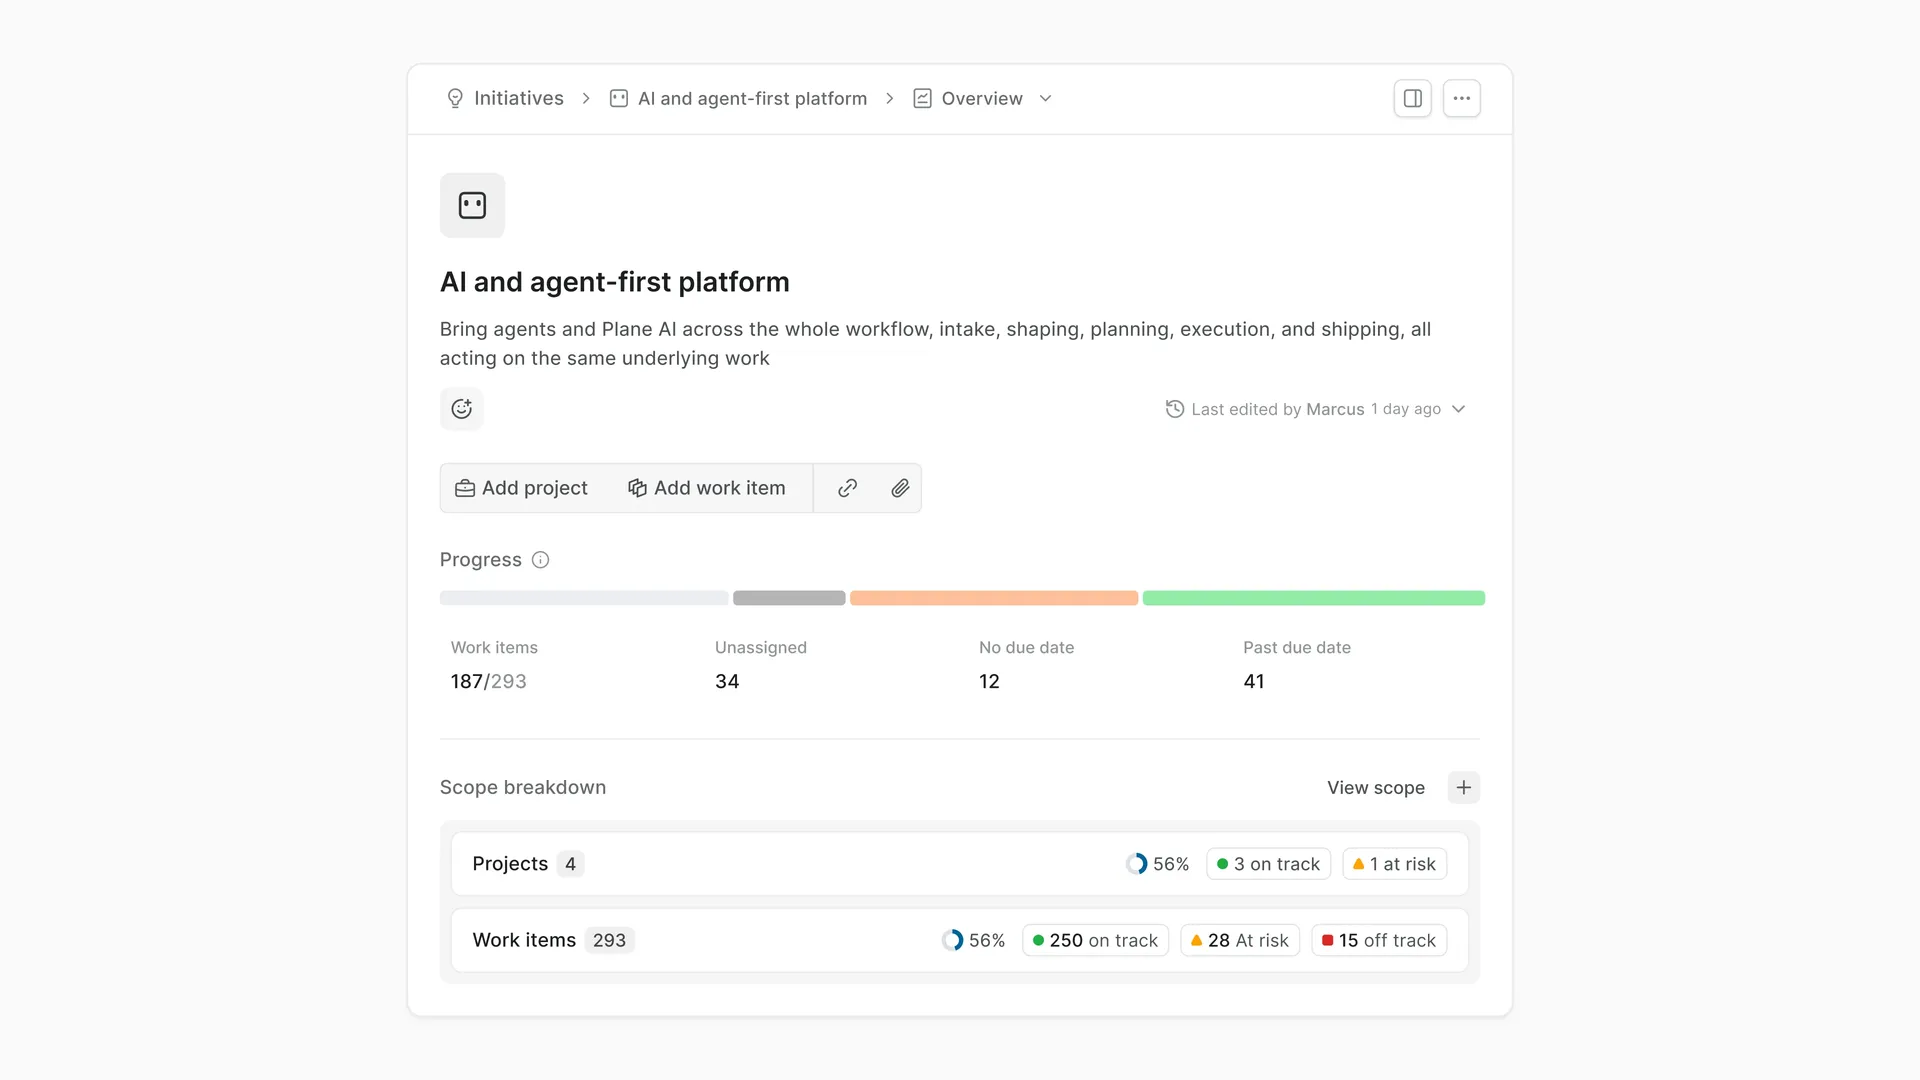Click the light gray progress bar segment
Image resolution: width=1920 pixels, height=1080 pixels.
pos(584,598)
